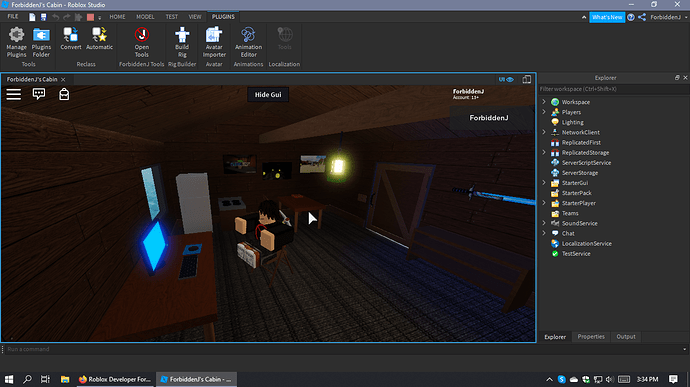Screen dimensions: 690x387
Task: Stop the running playtest
Action: (90, 17)
